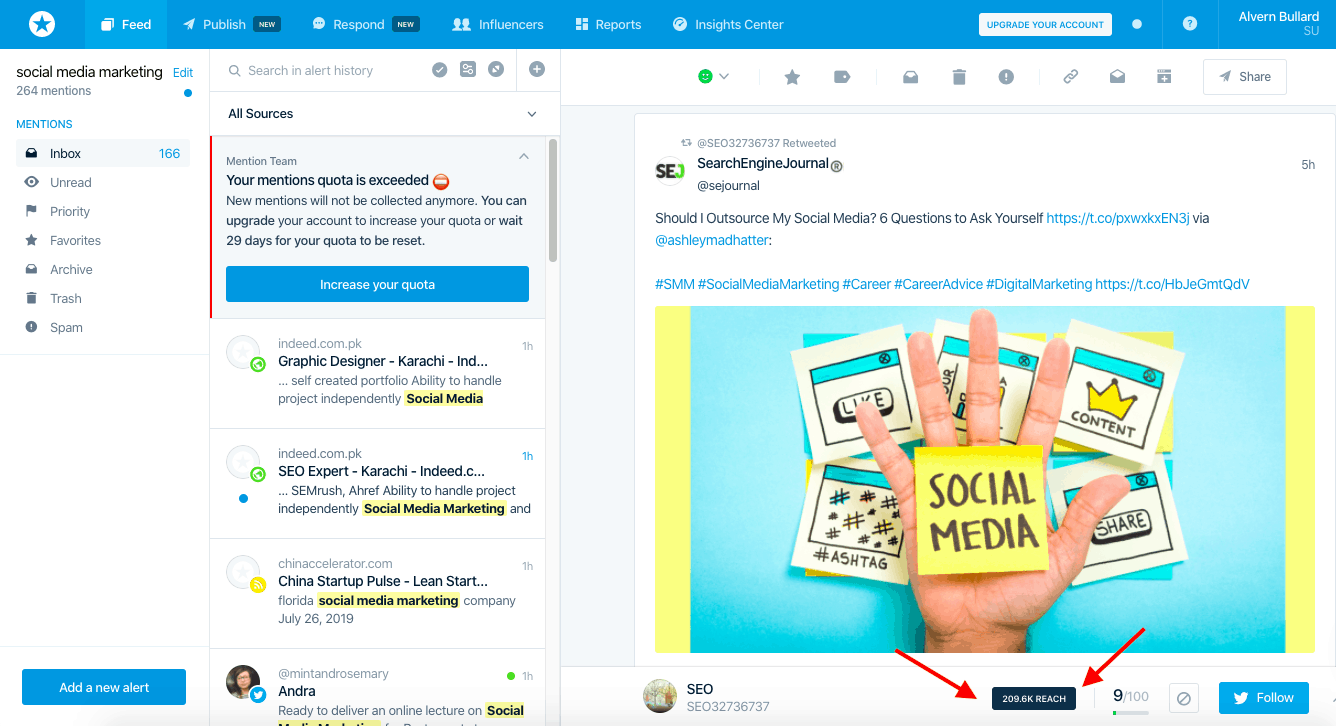1336x726 pixels.
Task: Open the Feed tab
Action: click(x=126, y=24)
